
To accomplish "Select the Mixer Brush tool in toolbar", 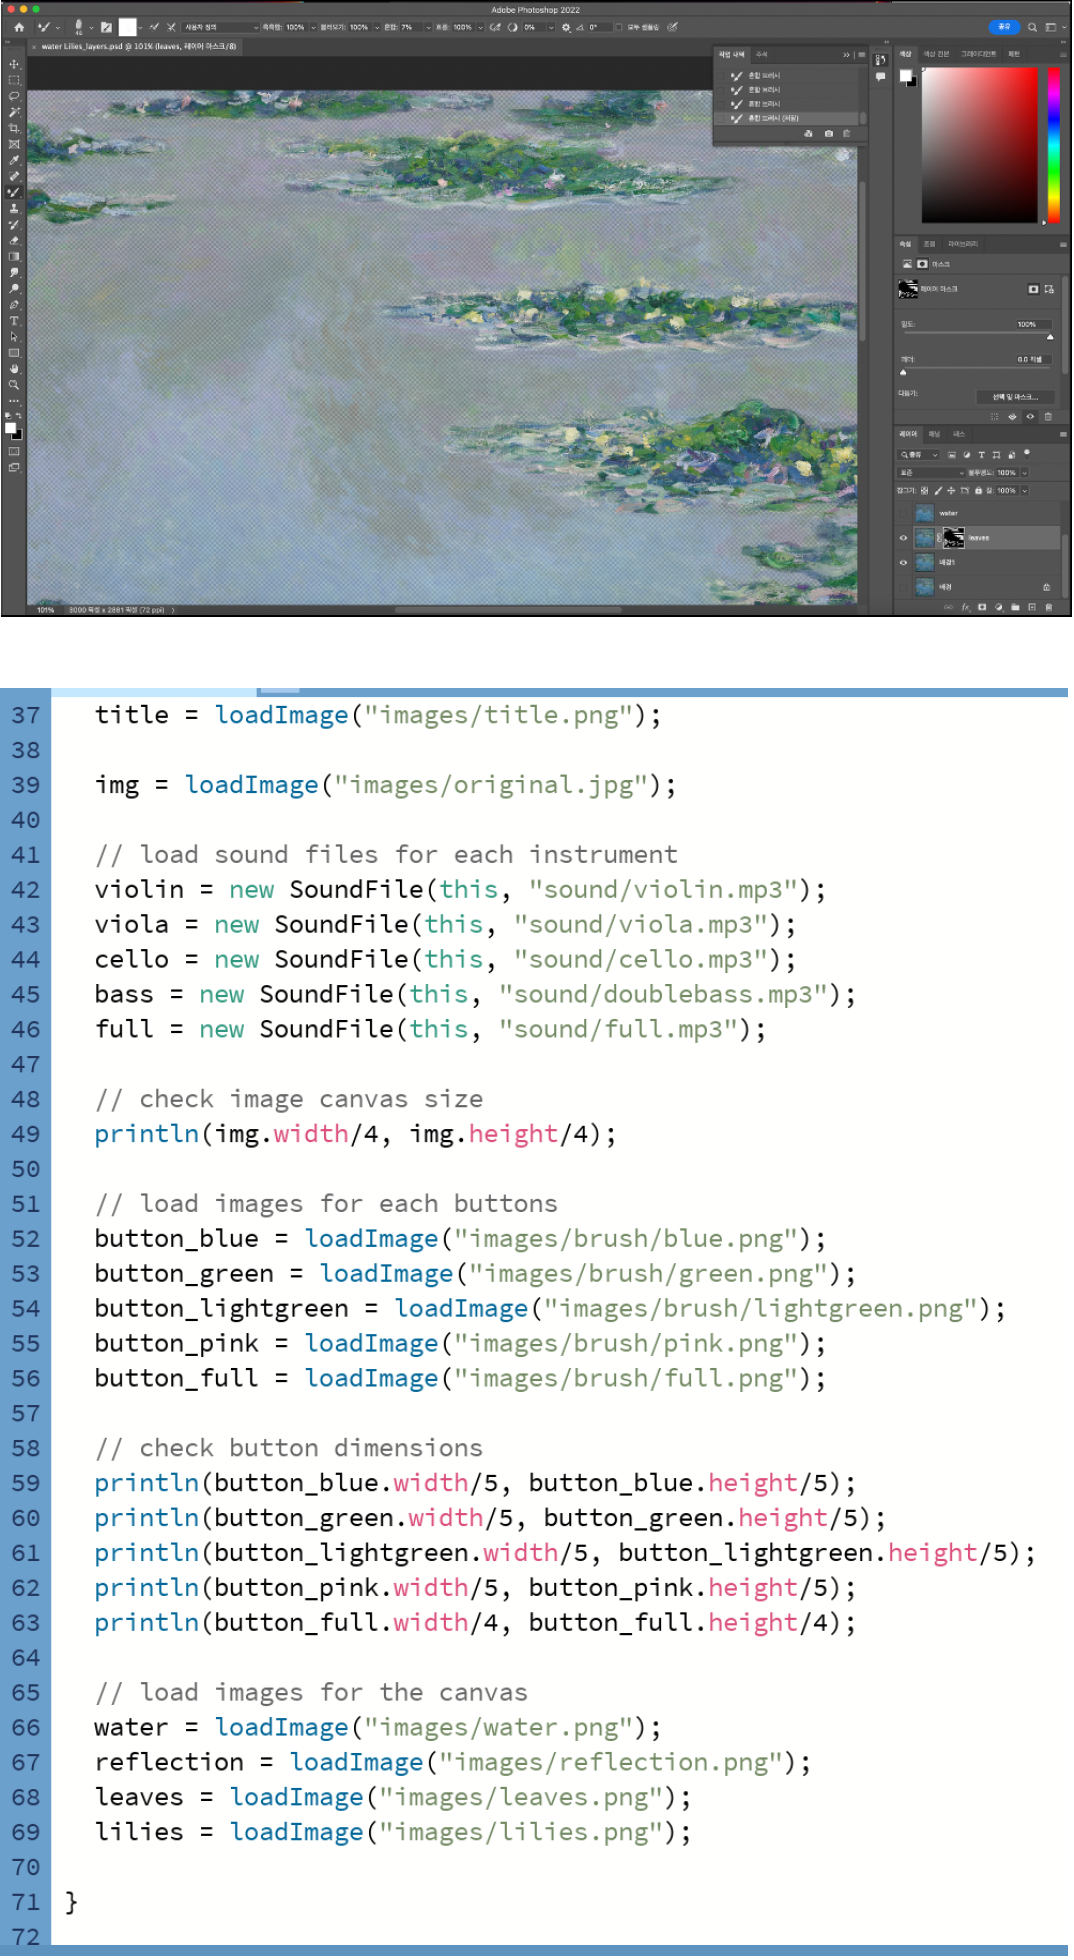I will coord(14,192).
